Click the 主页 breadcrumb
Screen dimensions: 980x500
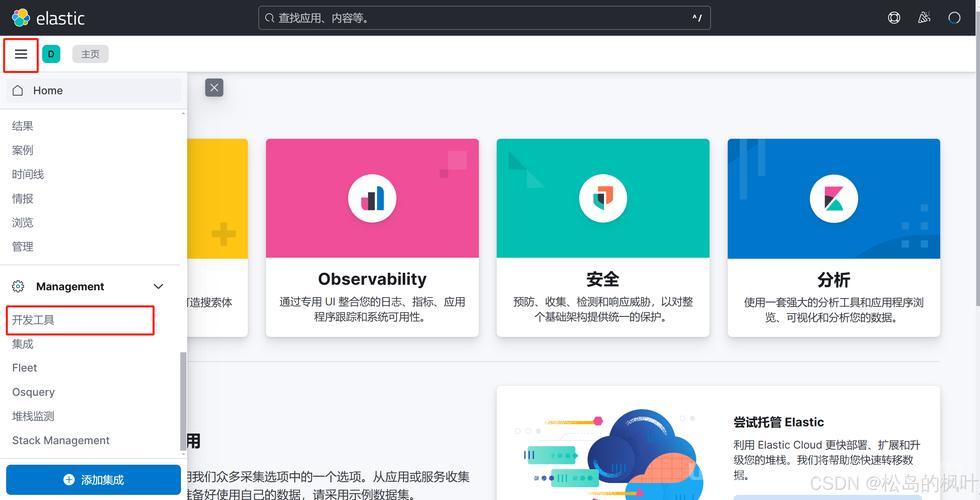click(91, 54)
